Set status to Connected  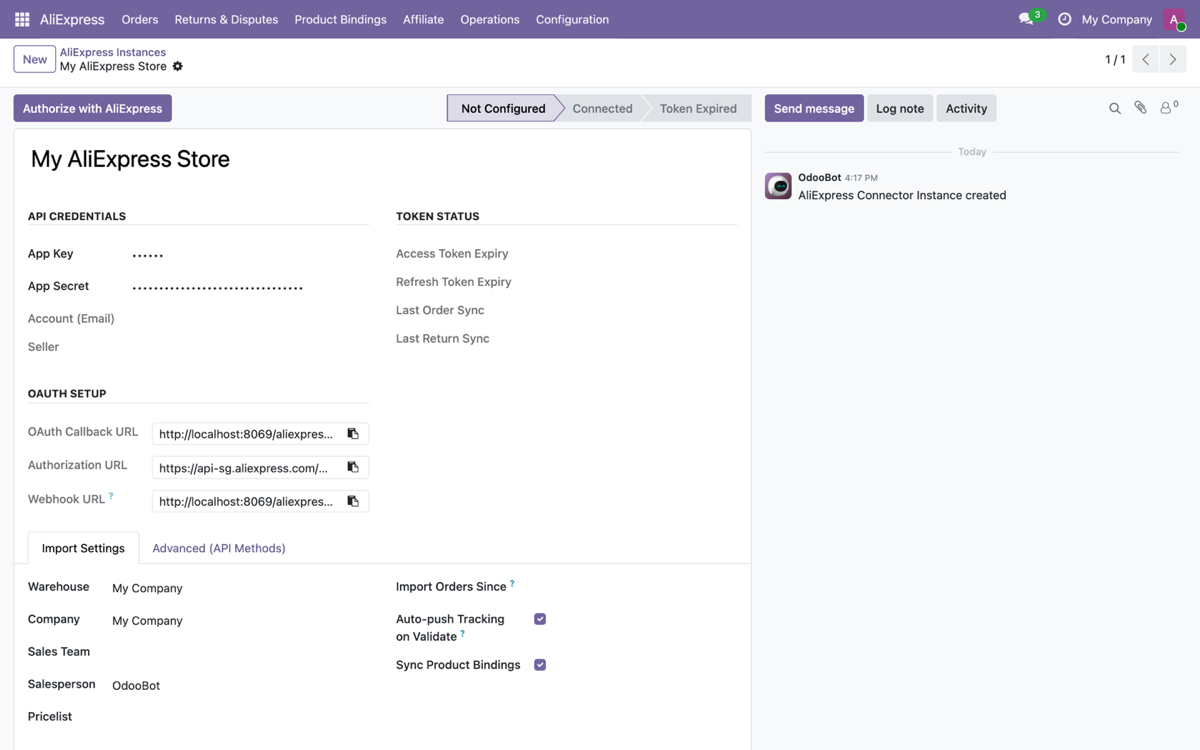pos(602,108)
